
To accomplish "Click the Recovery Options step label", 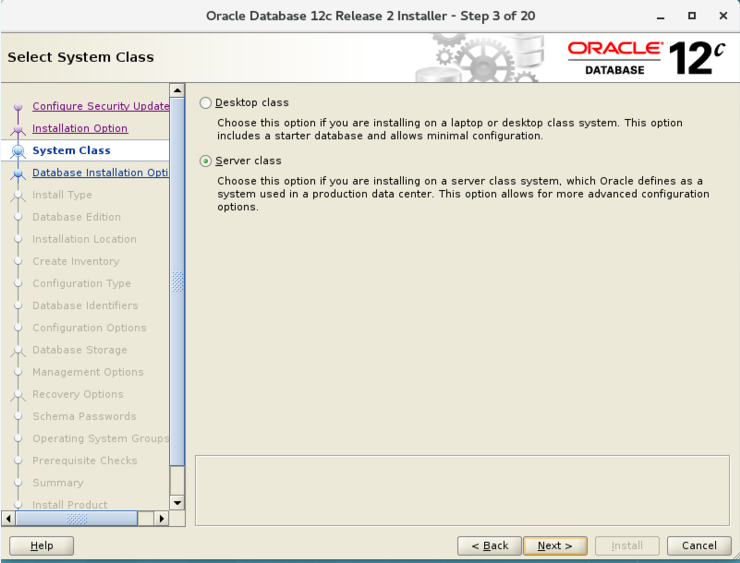I will [x=77, y=395].
